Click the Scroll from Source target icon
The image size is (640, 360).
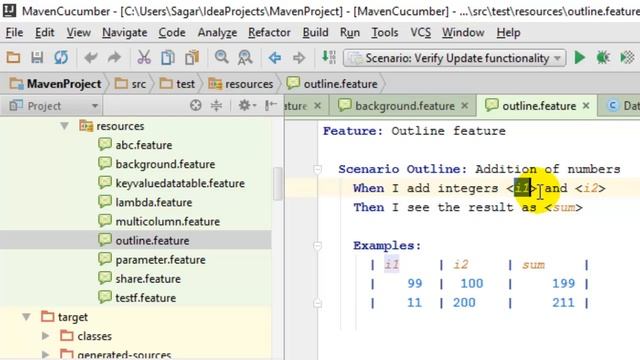tap(196, 106)
